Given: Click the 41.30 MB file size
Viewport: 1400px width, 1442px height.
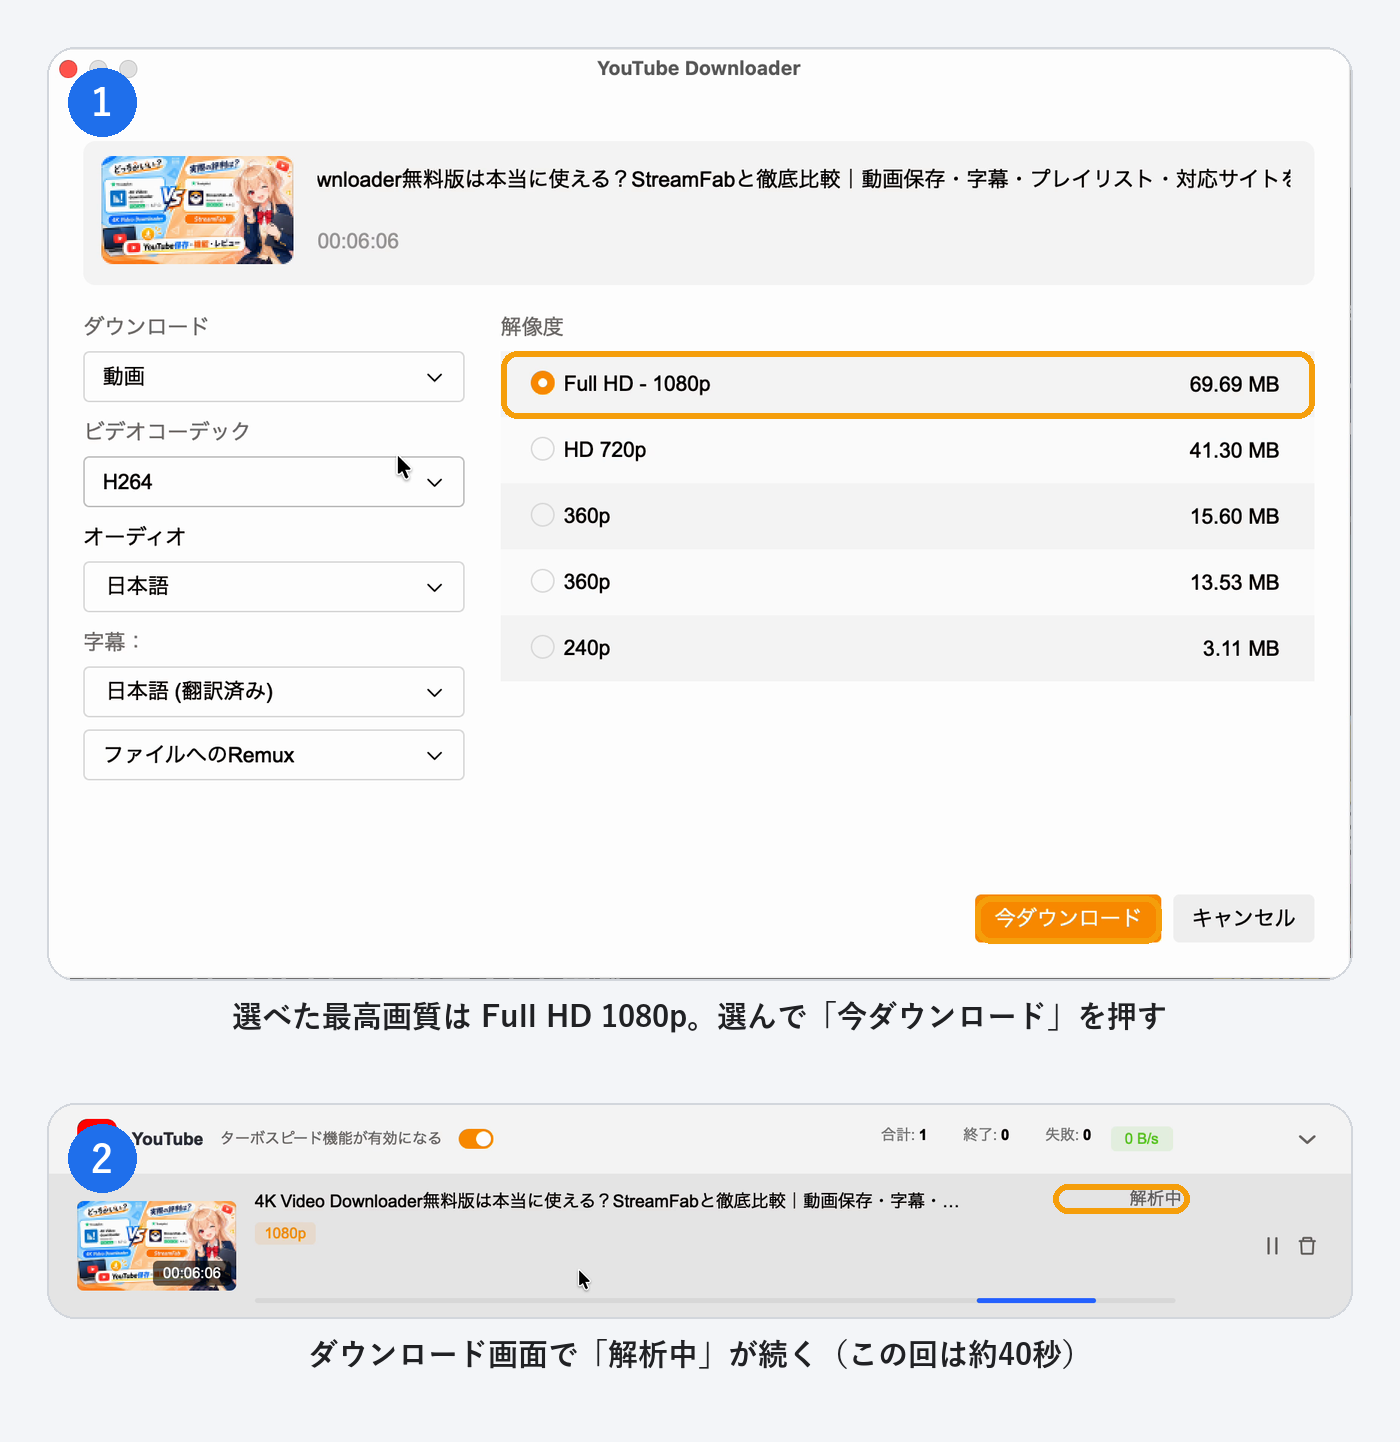Looking at the screenshot, I should pyautogui.click(x=1234, y=450).
